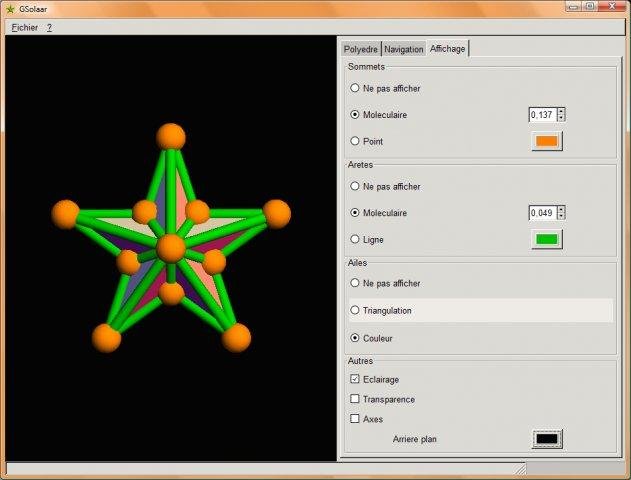Screen dimensions: 631x480
Task: Click the GSolaar star icon in title bar
Action: (11, 8)
